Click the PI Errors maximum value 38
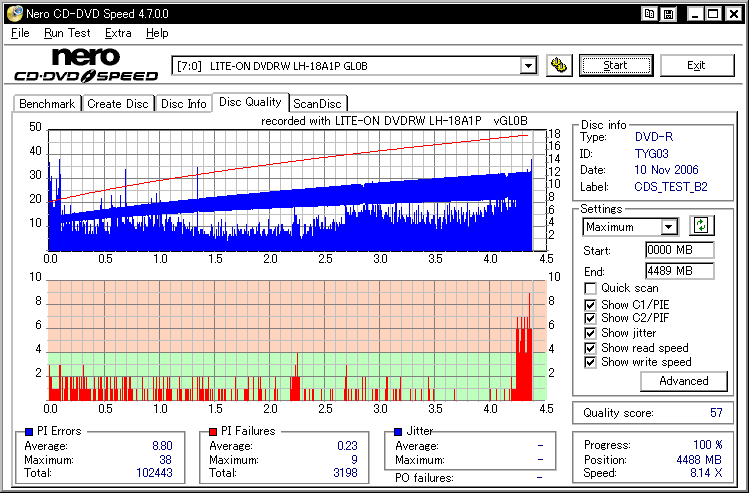 click(x=166, y=460)
